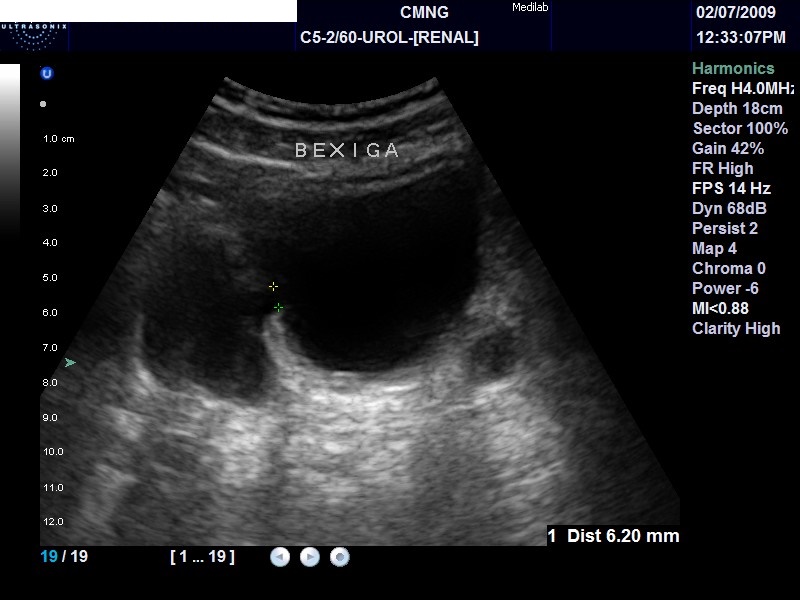The width and height of the screenshot is (800, 600).
Task: Click Power -6 parameter
Action: coord(725,288)
